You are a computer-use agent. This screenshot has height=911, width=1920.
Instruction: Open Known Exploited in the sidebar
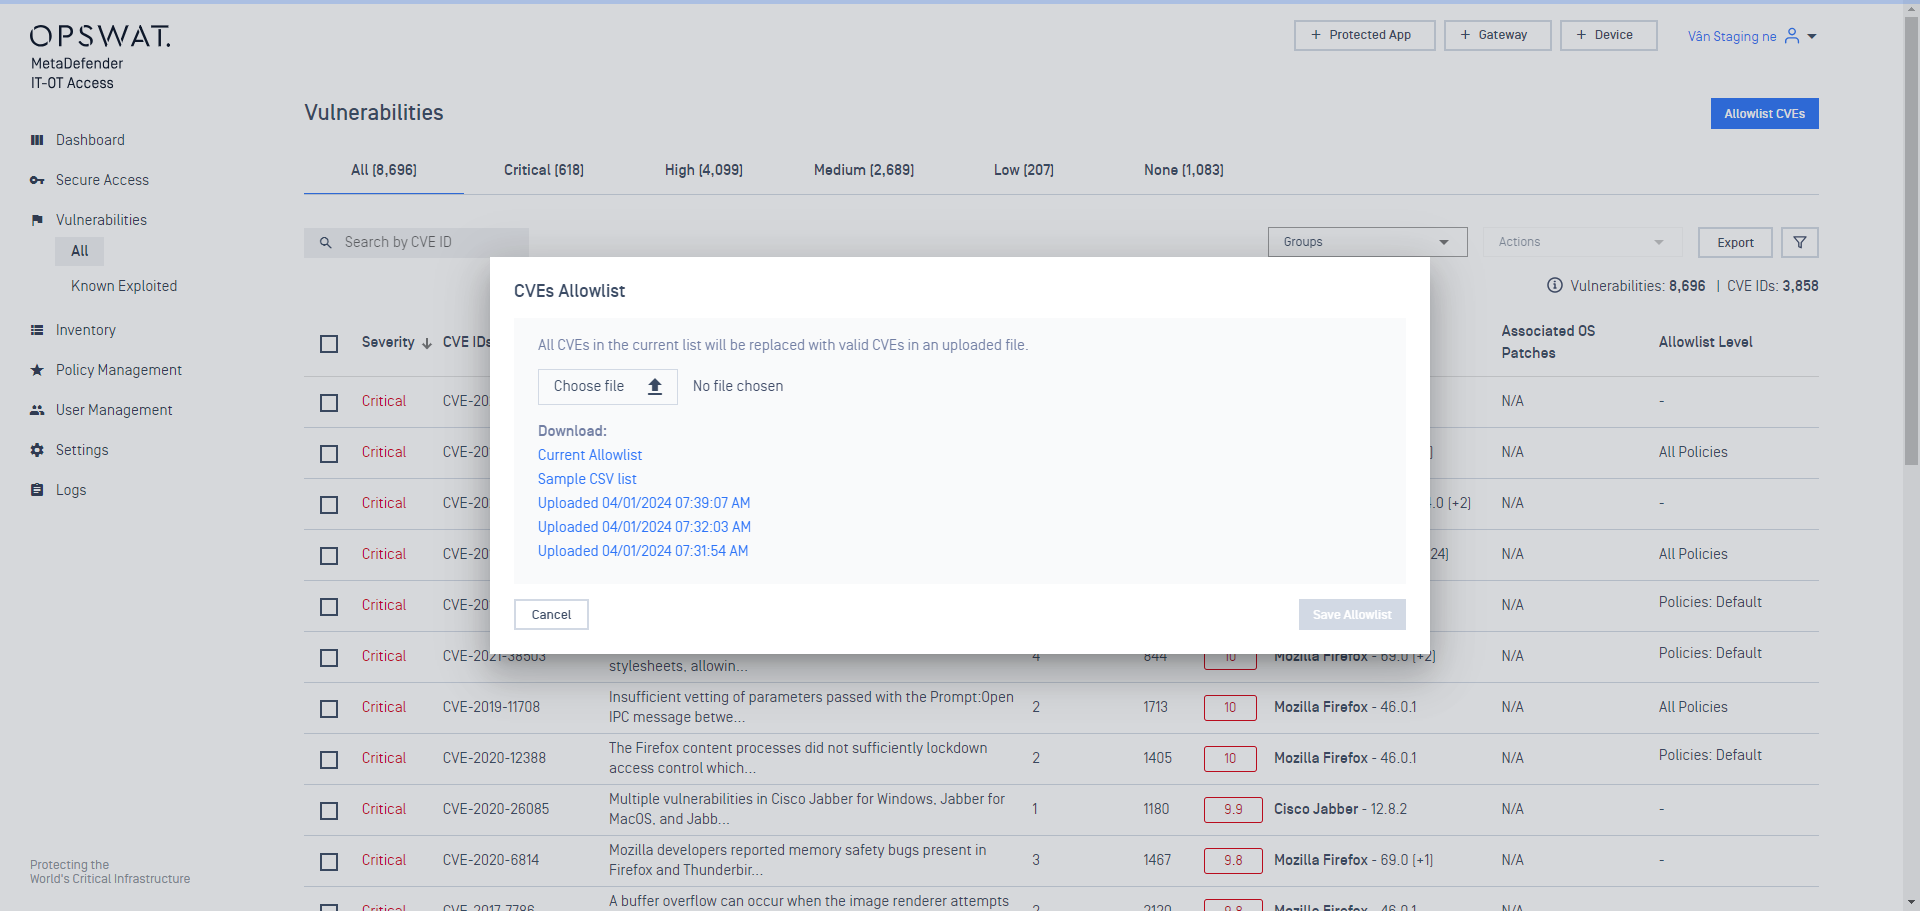(124, 286)
